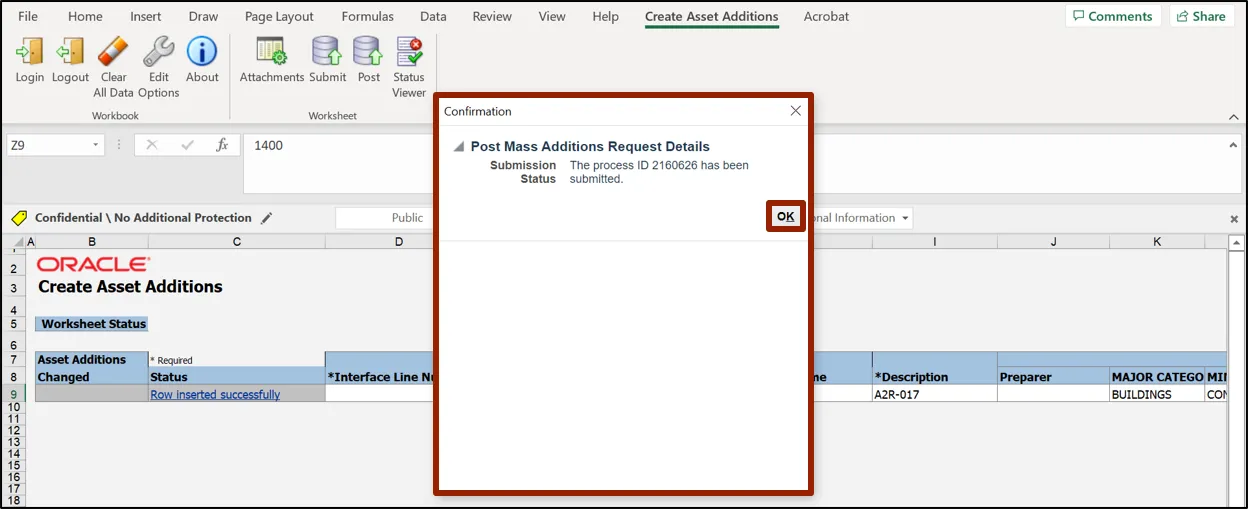This screenshot has width=1248, height=509.
Task: Select the BUILDINGS category cell
Action: (x=1157, y=395)
